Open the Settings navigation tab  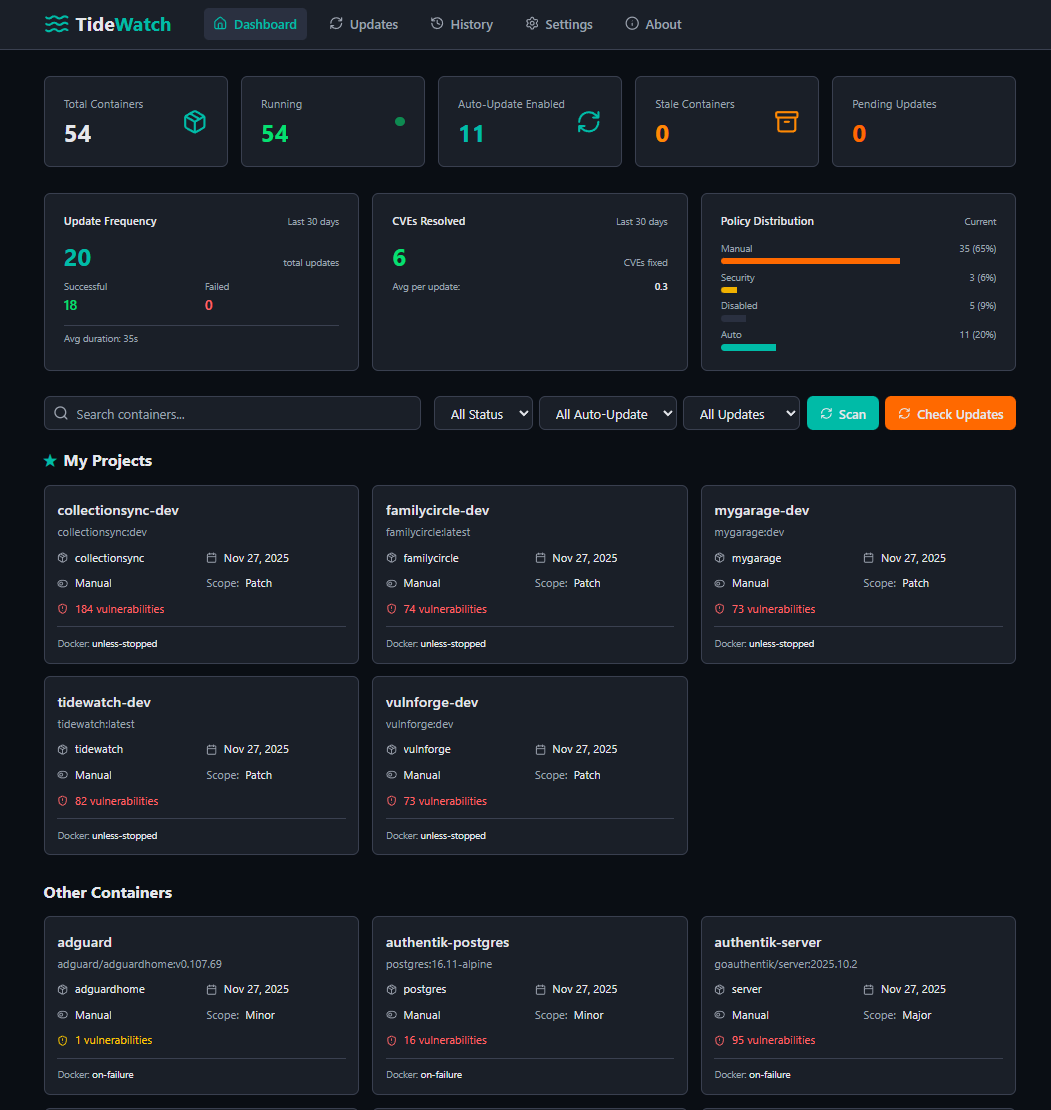pos(559,24)
